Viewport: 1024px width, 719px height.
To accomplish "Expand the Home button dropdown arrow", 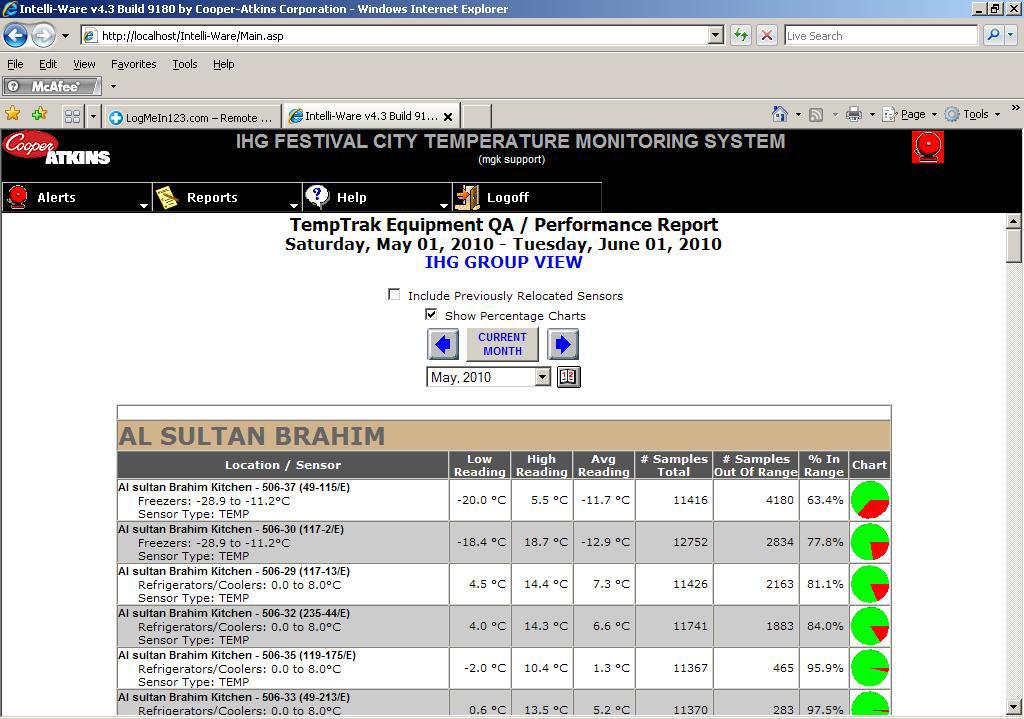I will pos(798,114).
